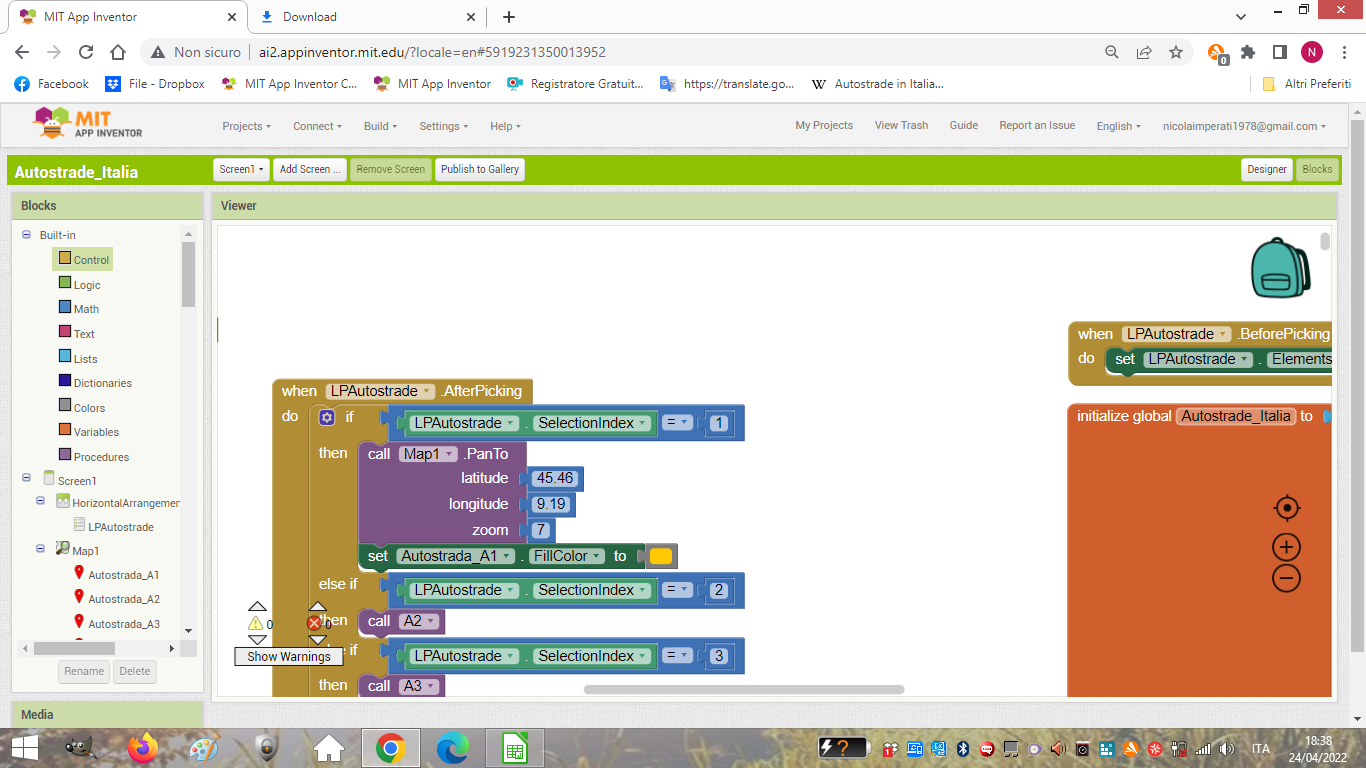
Task: Click the orange FillColor color block
Action: point(661,556)
